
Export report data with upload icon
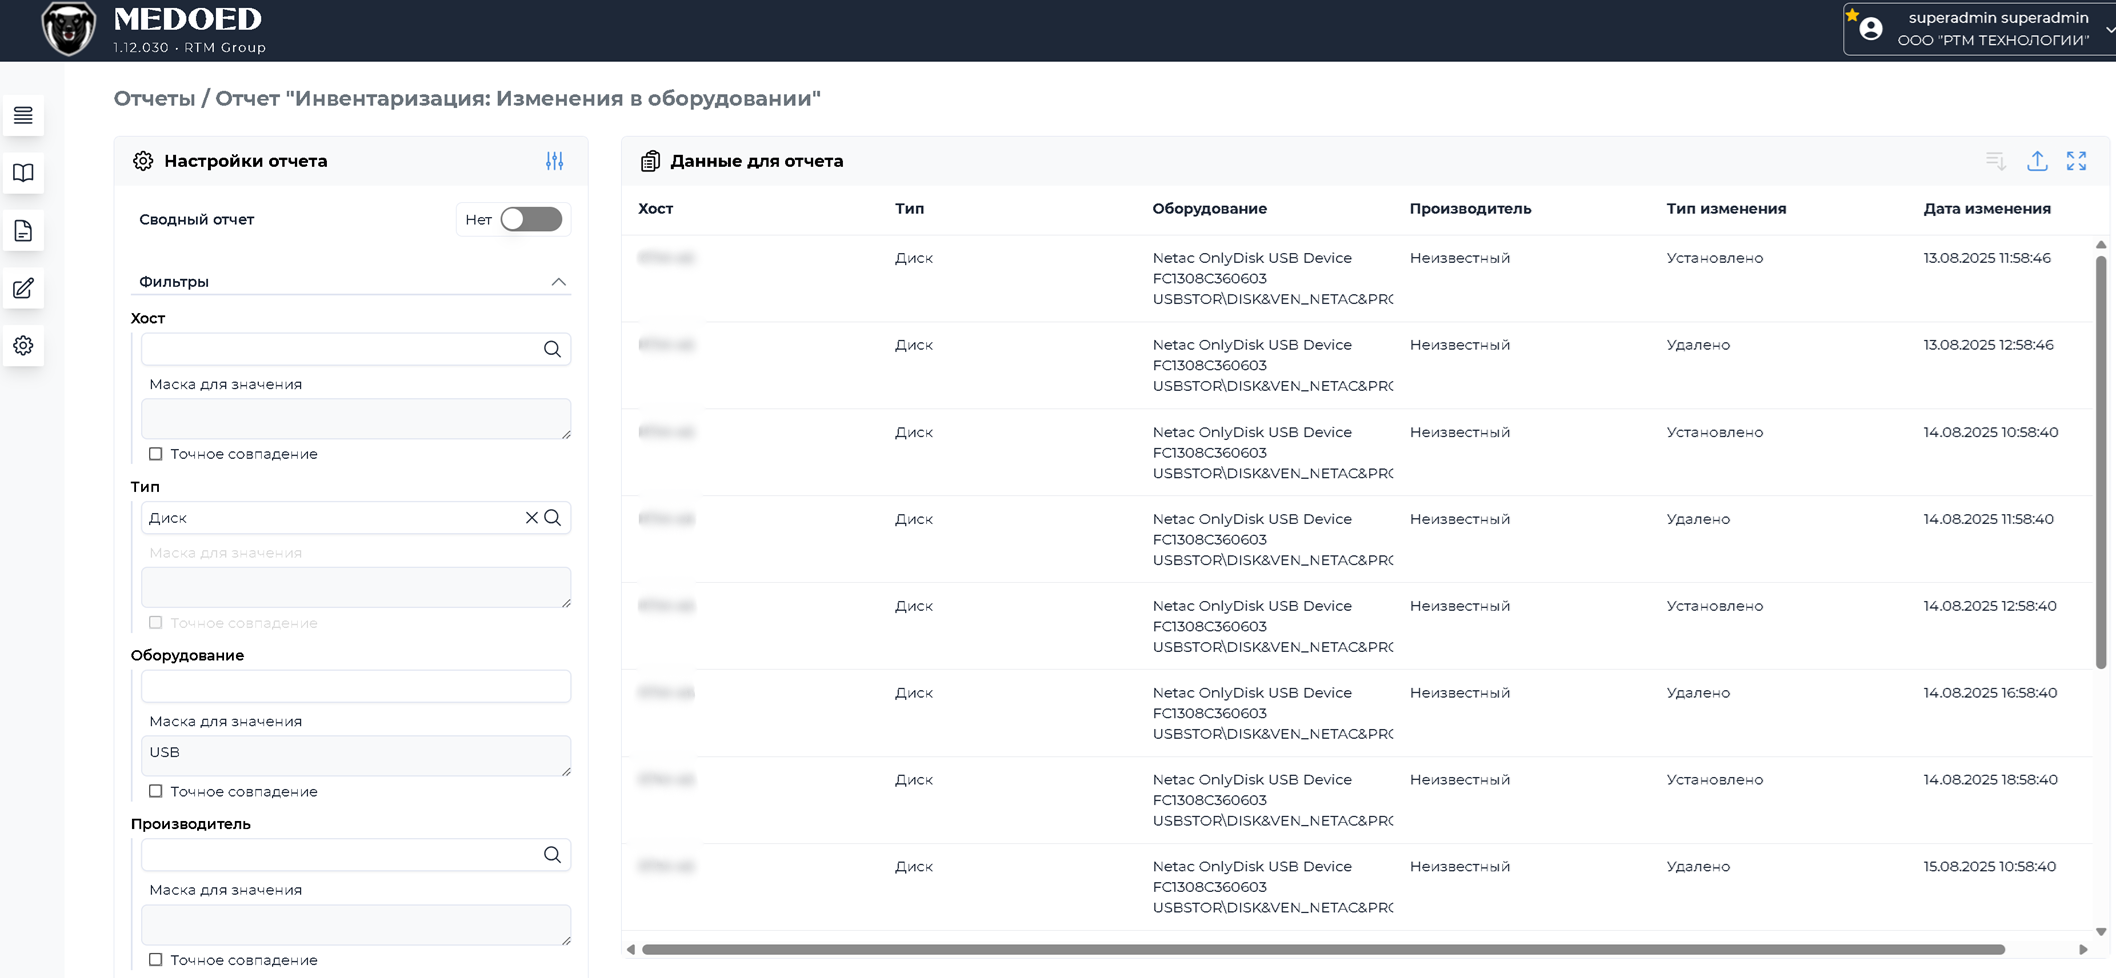[x=2037, y=161]
